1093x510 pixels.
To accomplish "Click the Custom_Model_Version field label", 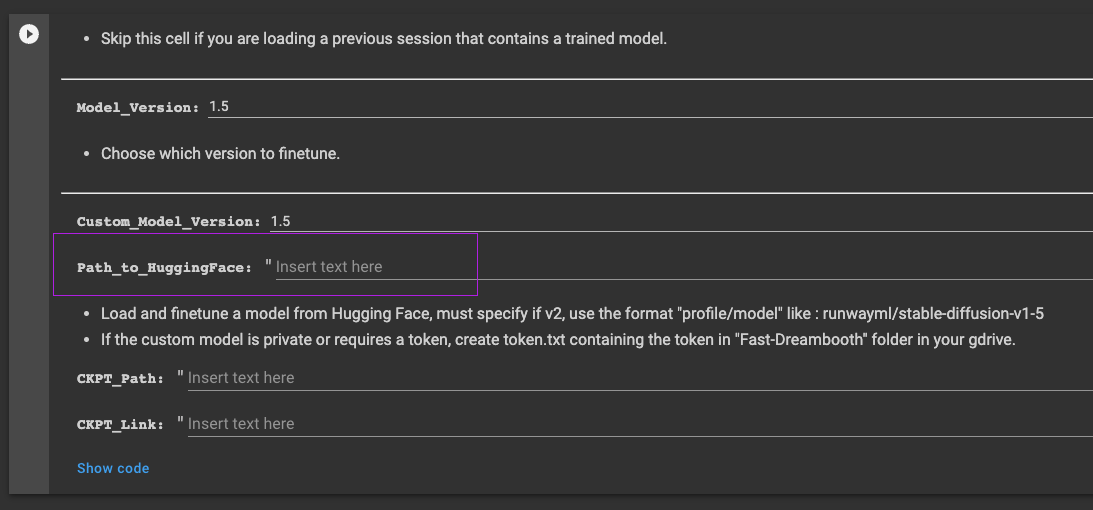I will pyautogui.click(x=168, y=221).
